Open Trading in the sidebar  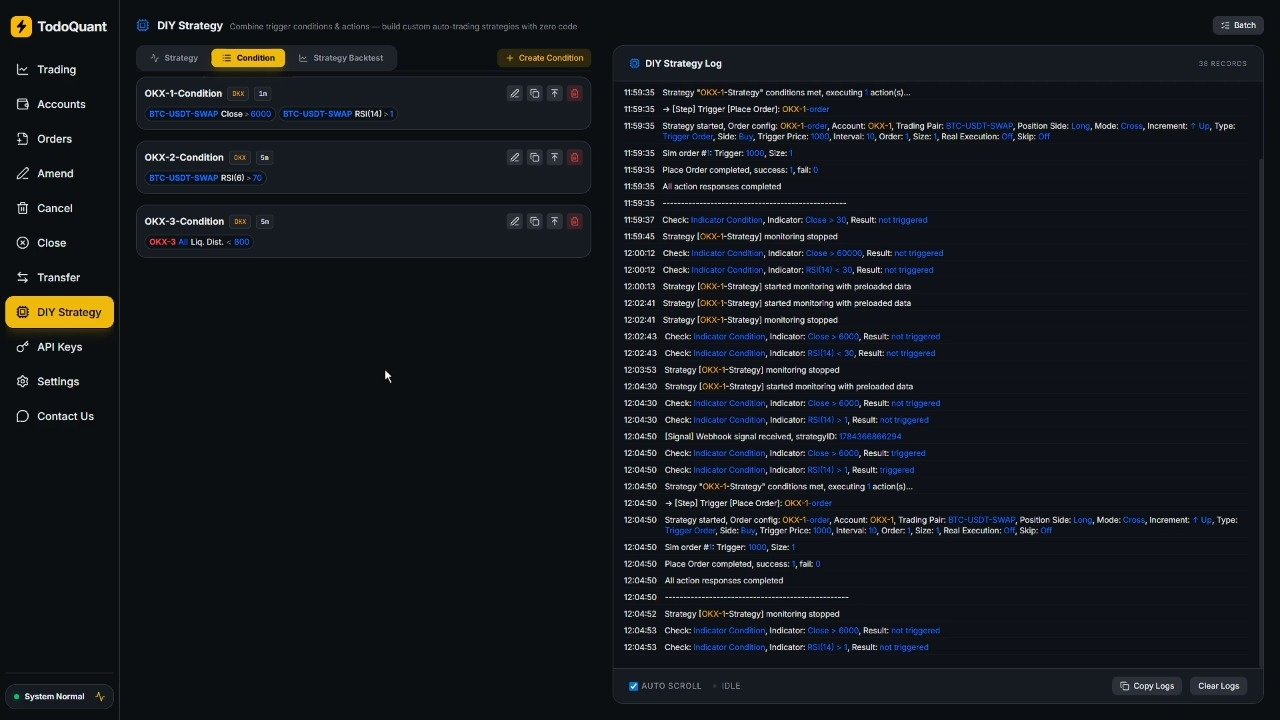(59, 70)
